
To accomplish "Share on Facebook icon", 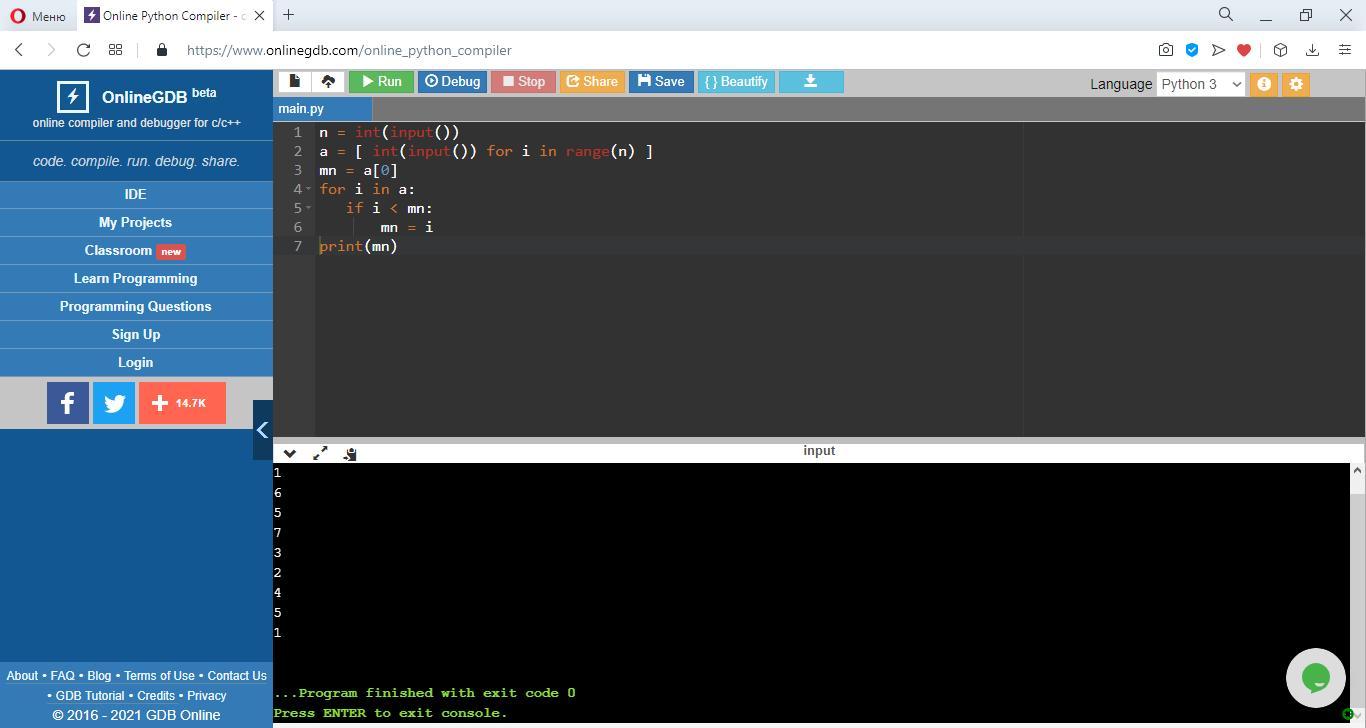I will pyautogui.click(x=68, y=403).
